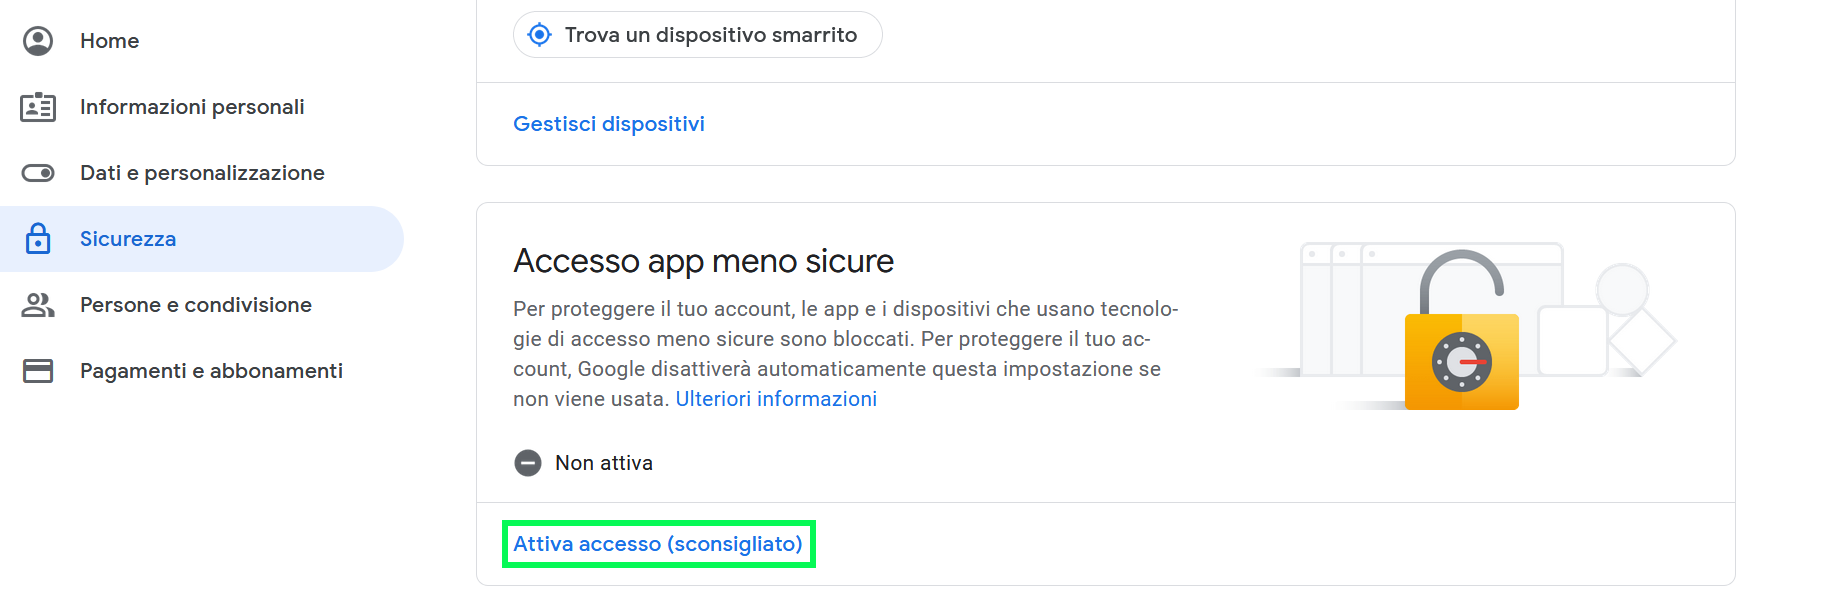The width and height of the screenshot is (1830, 607).
Task: Open the Gestisci dispositivi link
Action: (609, 124)
